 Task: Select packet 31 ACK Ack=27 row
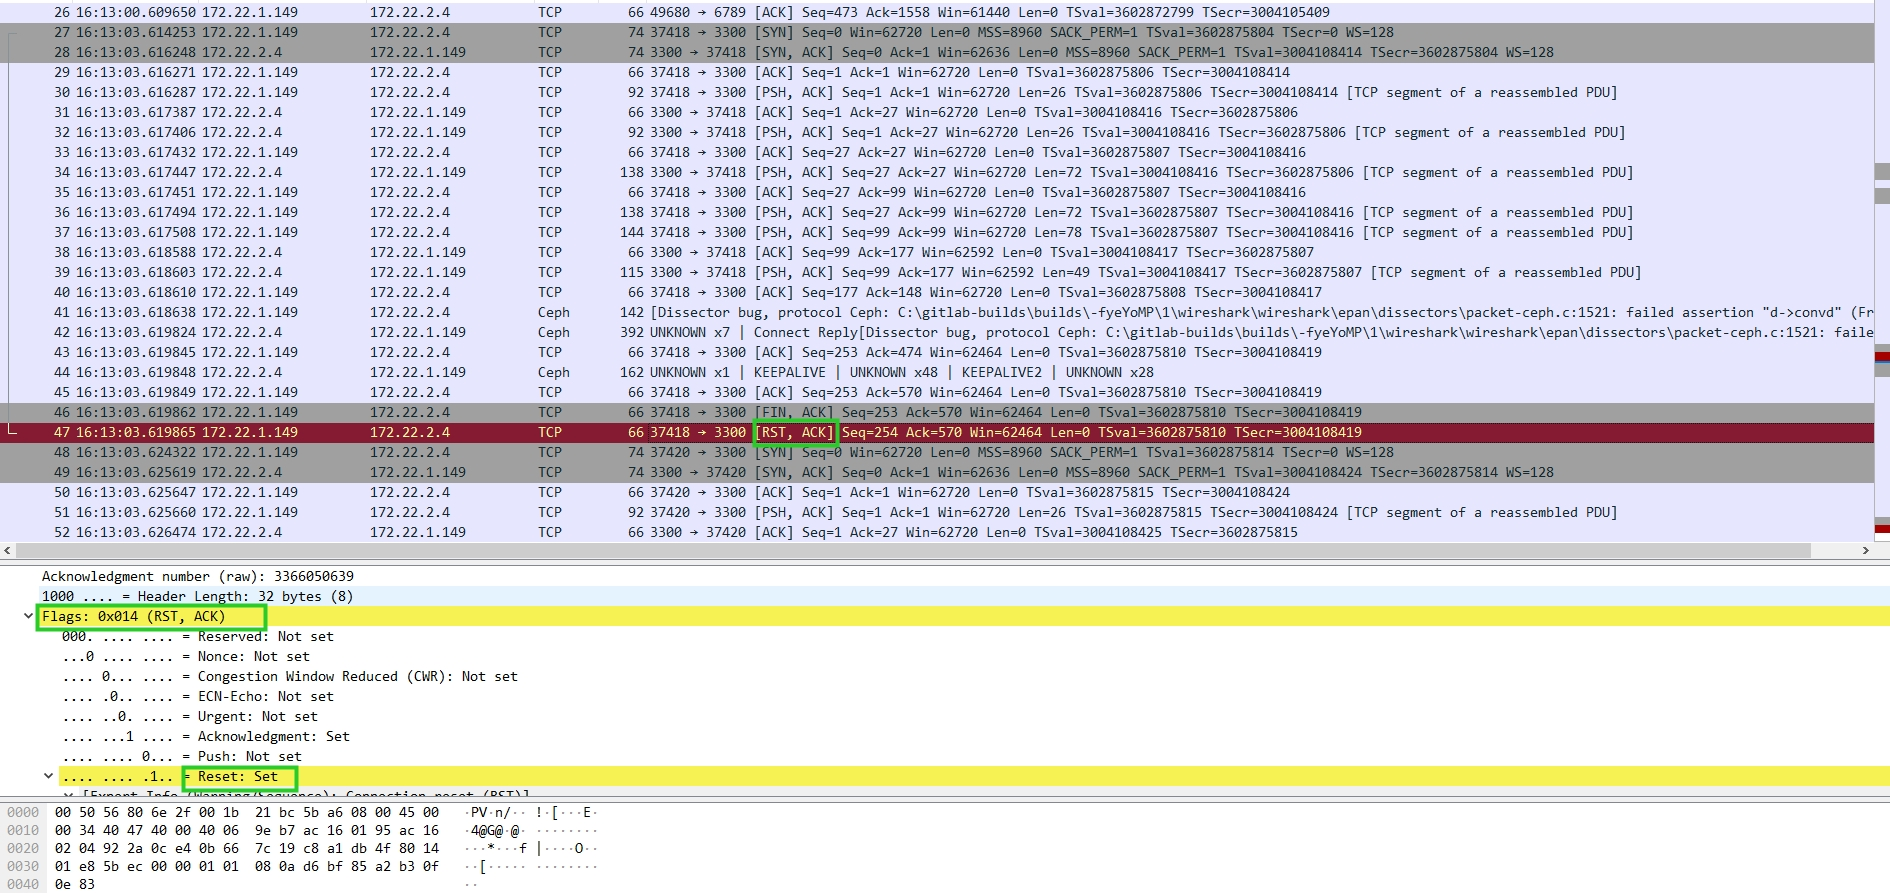pyautogui.click(x=937, y=112)
